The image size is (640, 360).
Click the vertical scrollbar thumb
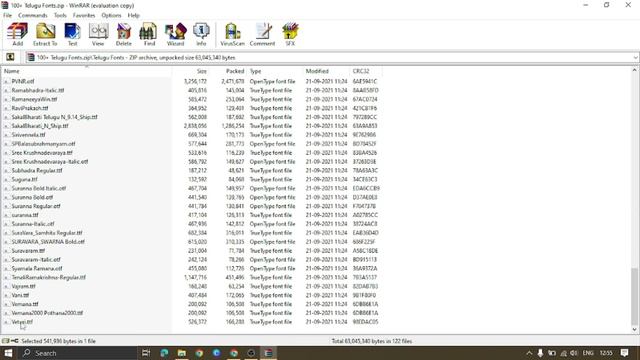[x=634, y=296]
